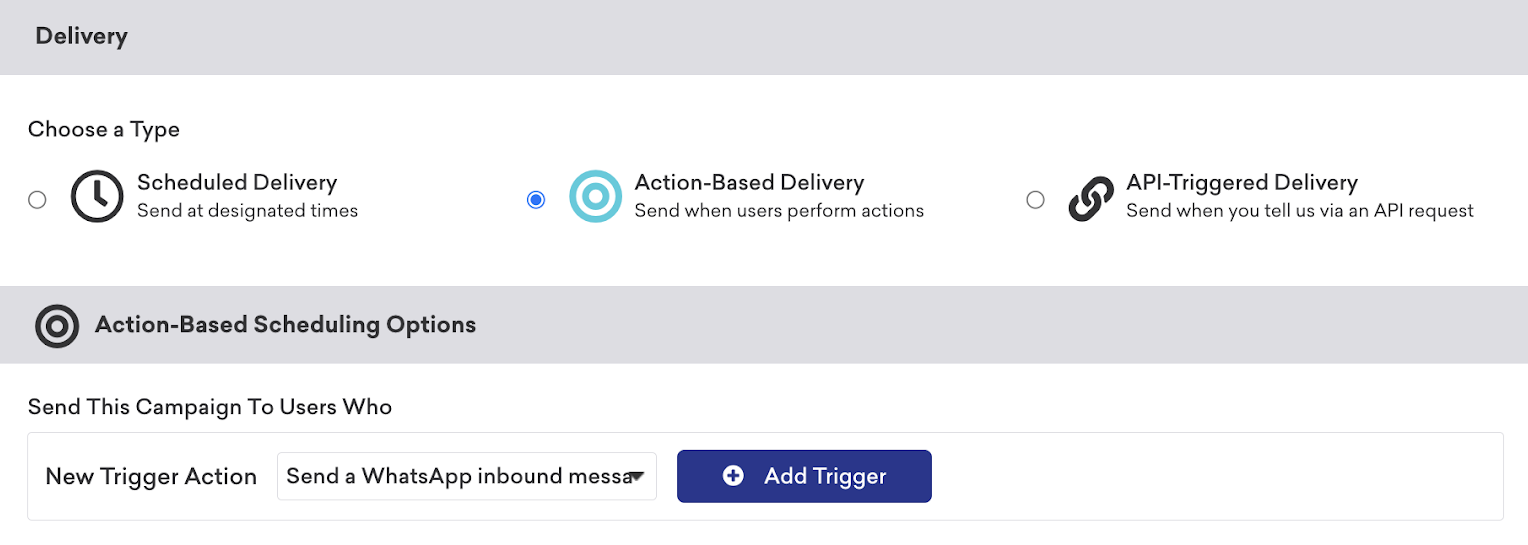Viewport: 1528px width, 545px height.
Task: Select the Scheduled Delivery radio button
Action: pos(37,200)
